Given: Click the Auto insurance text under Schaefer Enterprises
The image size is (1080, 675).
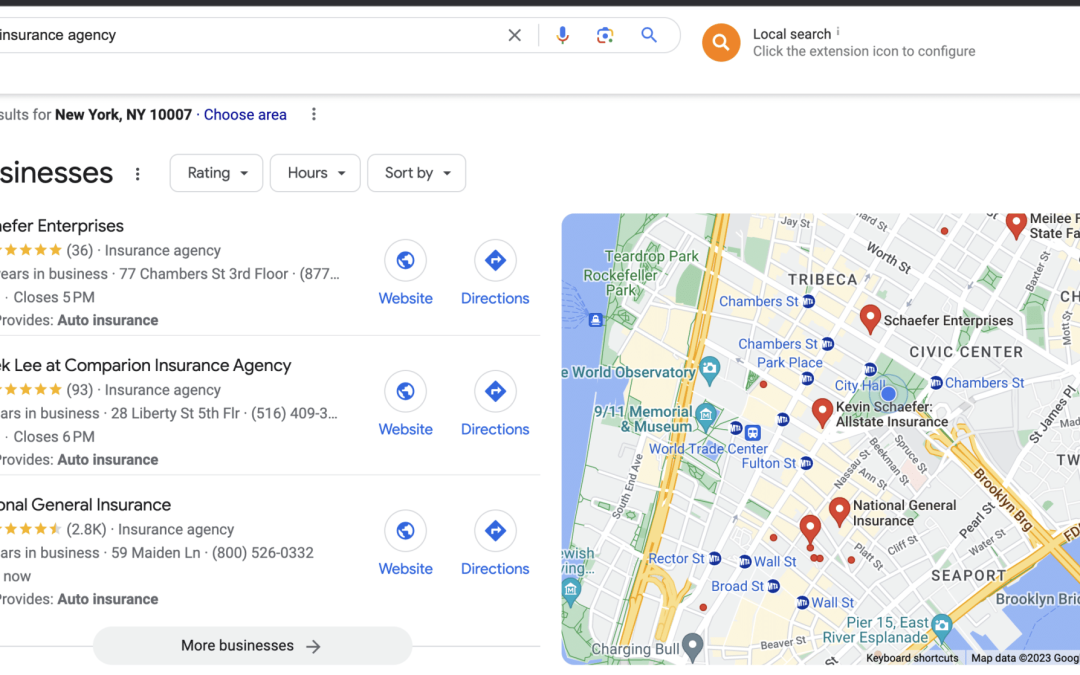Looking at the screenshot, I should point(107,320).
